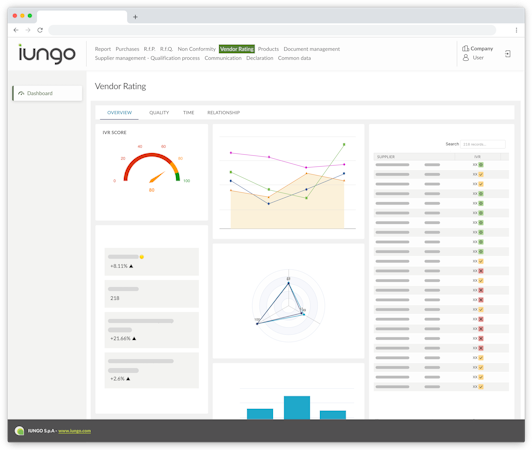The height and width of the screenshot is (450, 532).
Task: Click the logout icon beside Company
Action: click(x=508, y=54)
